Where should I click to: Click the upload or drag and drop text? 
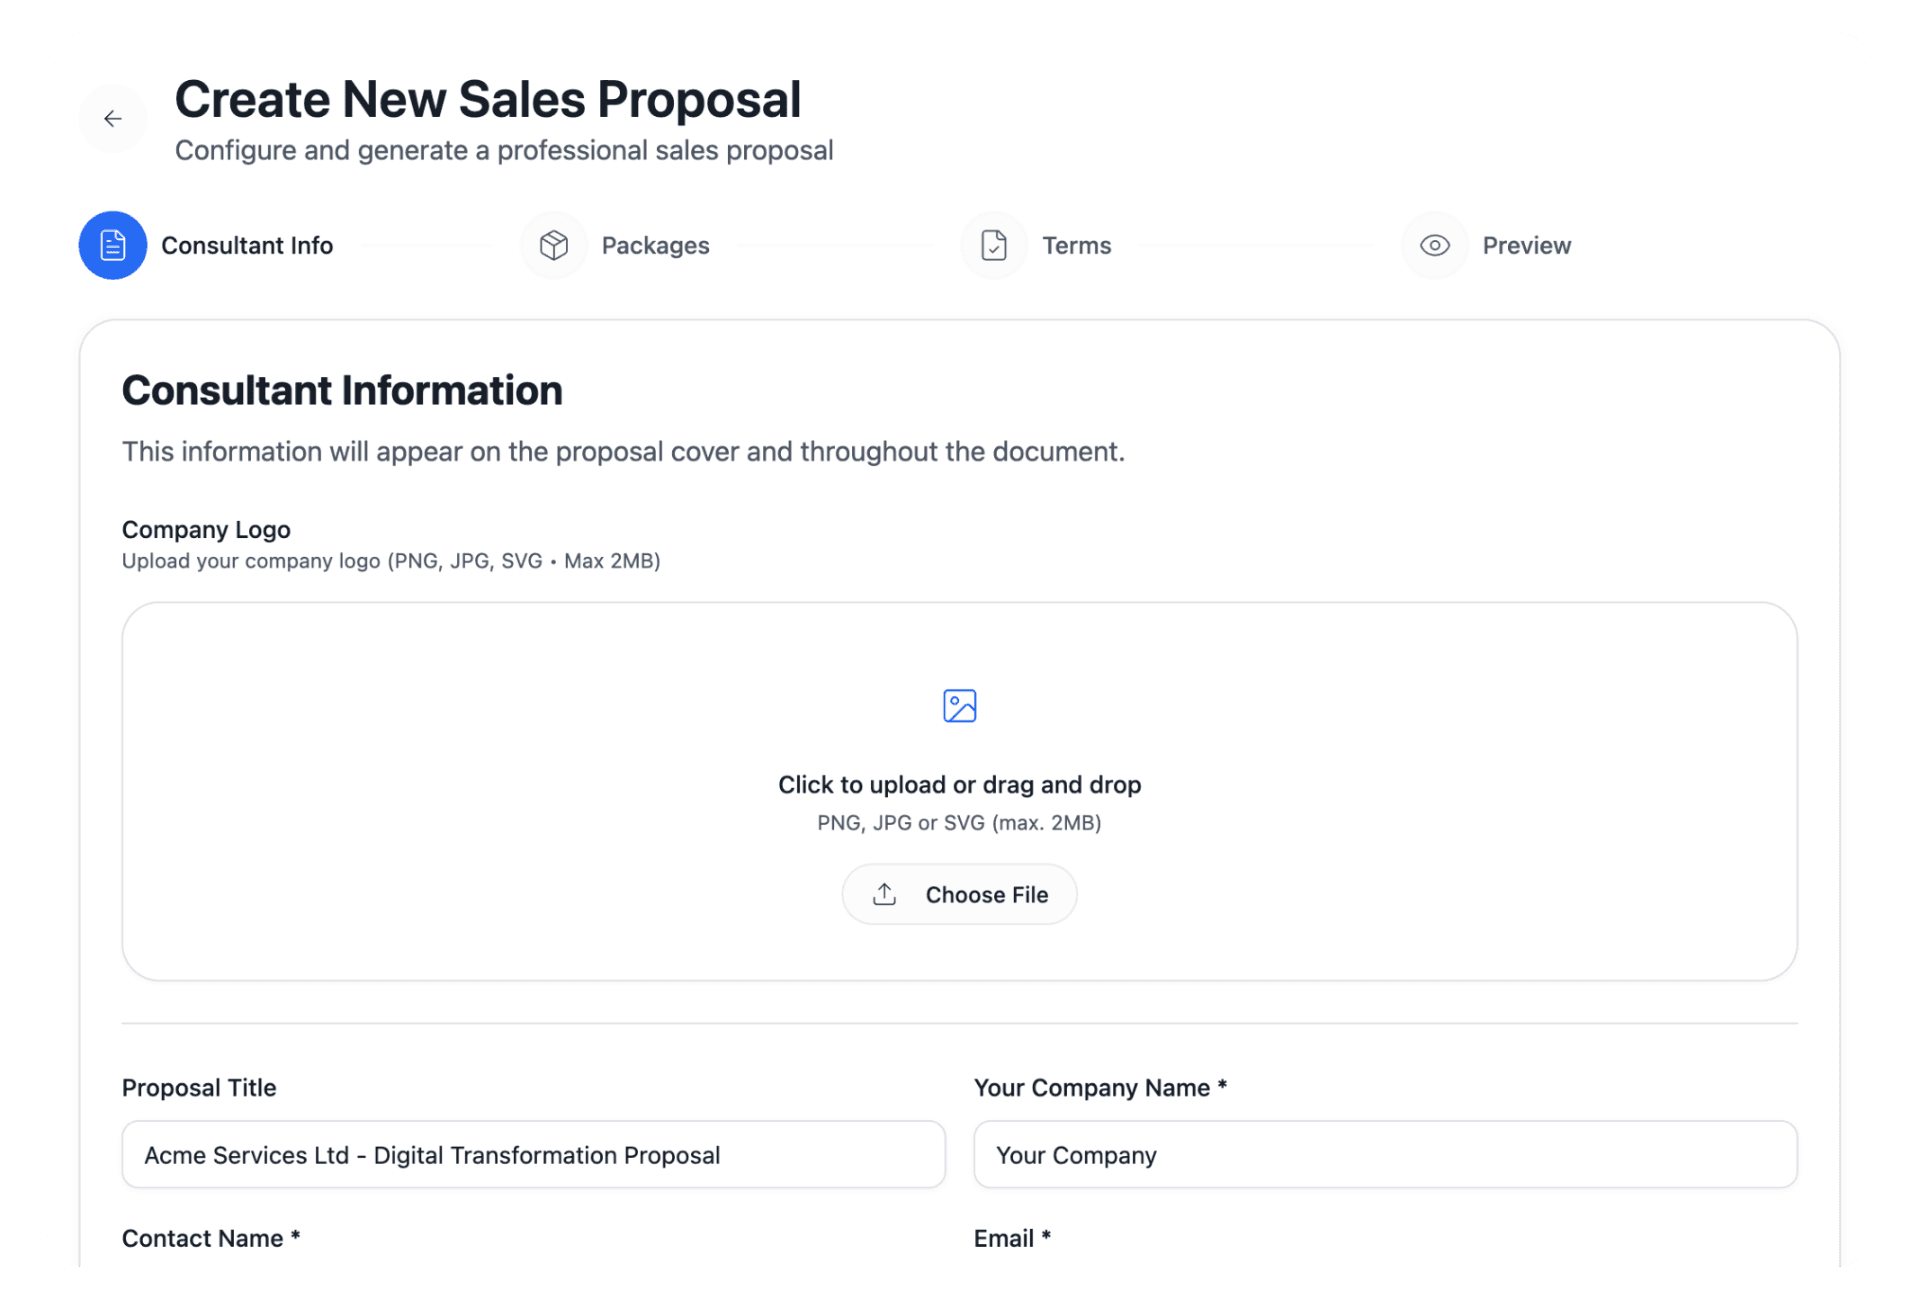point(959,784)
